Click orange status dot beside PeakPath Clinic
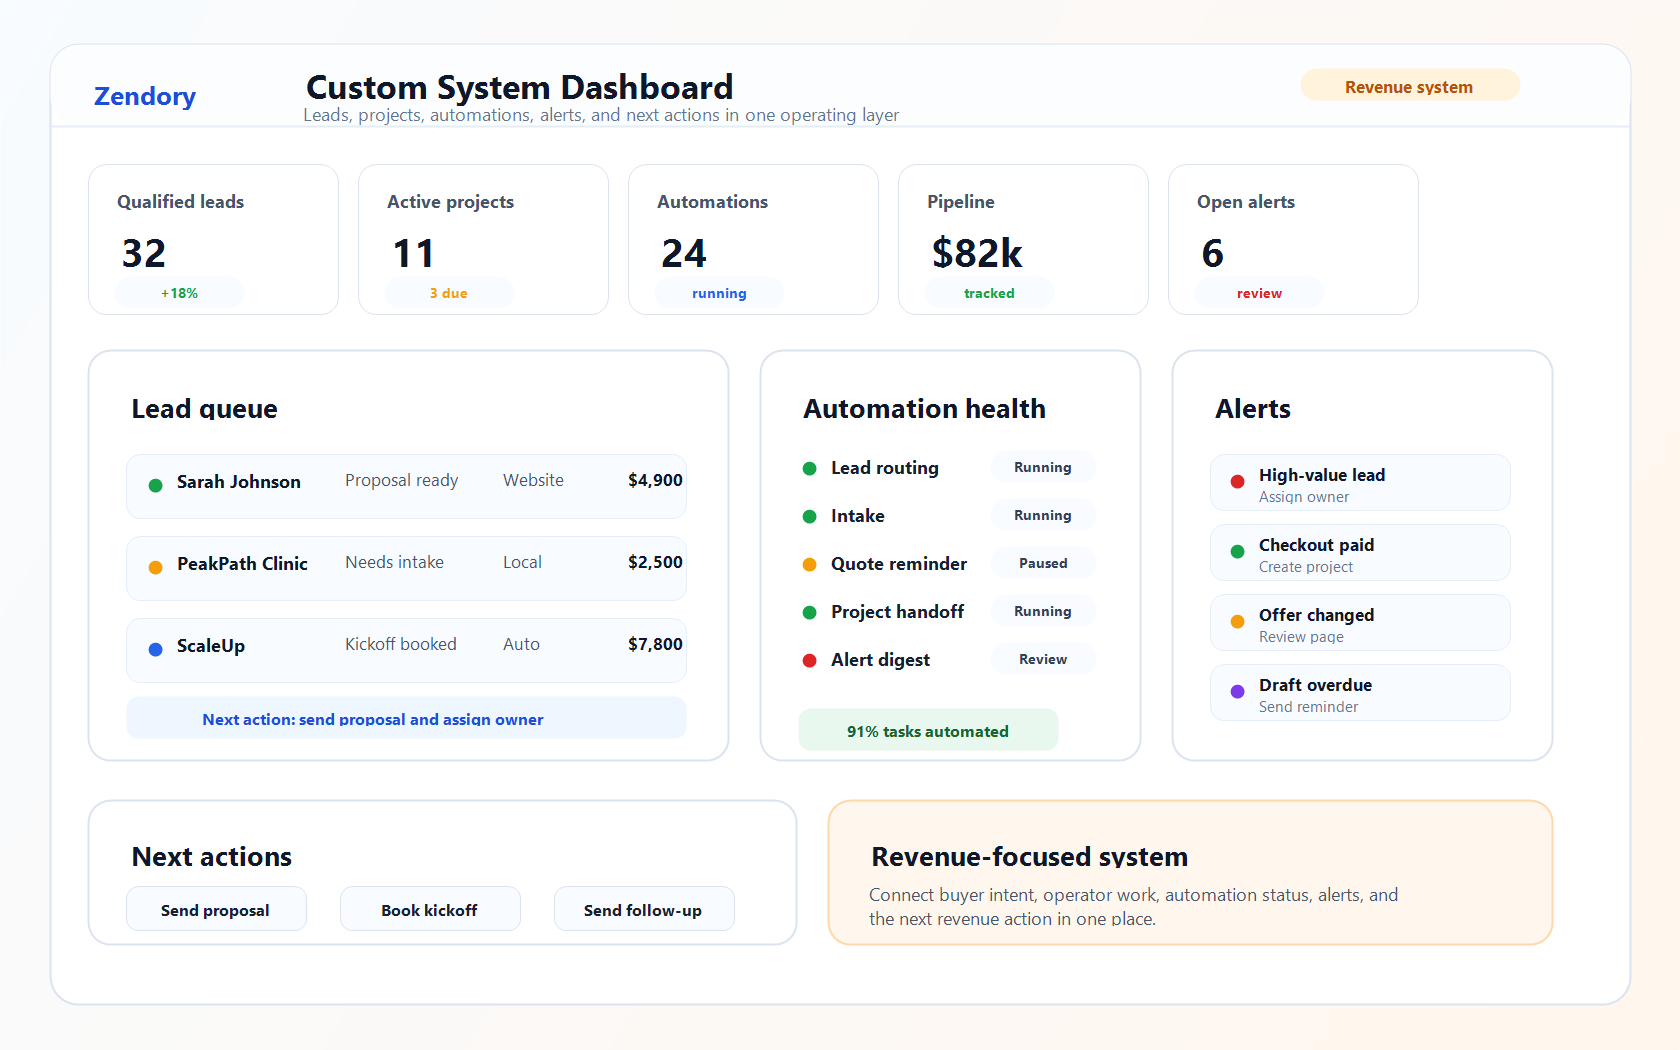Viewport: 1680px width, 1050px height. [x=155, y=567]
